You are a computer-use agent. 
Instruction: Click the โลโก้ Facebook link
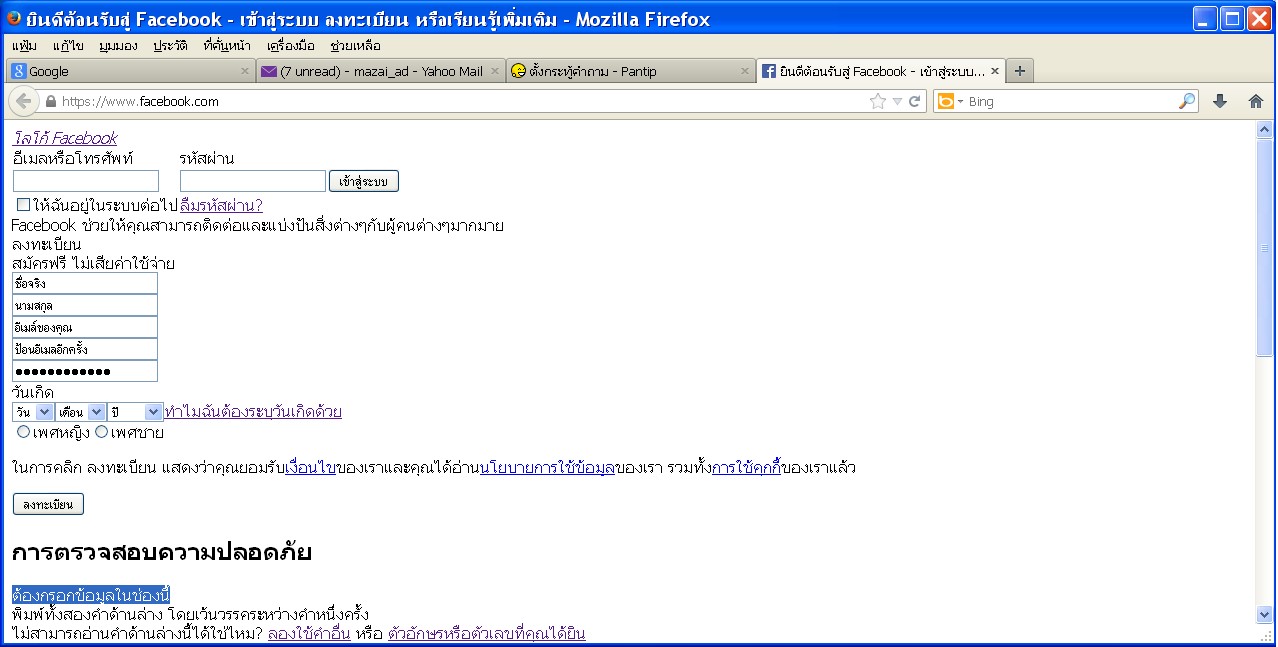(65, 138)
